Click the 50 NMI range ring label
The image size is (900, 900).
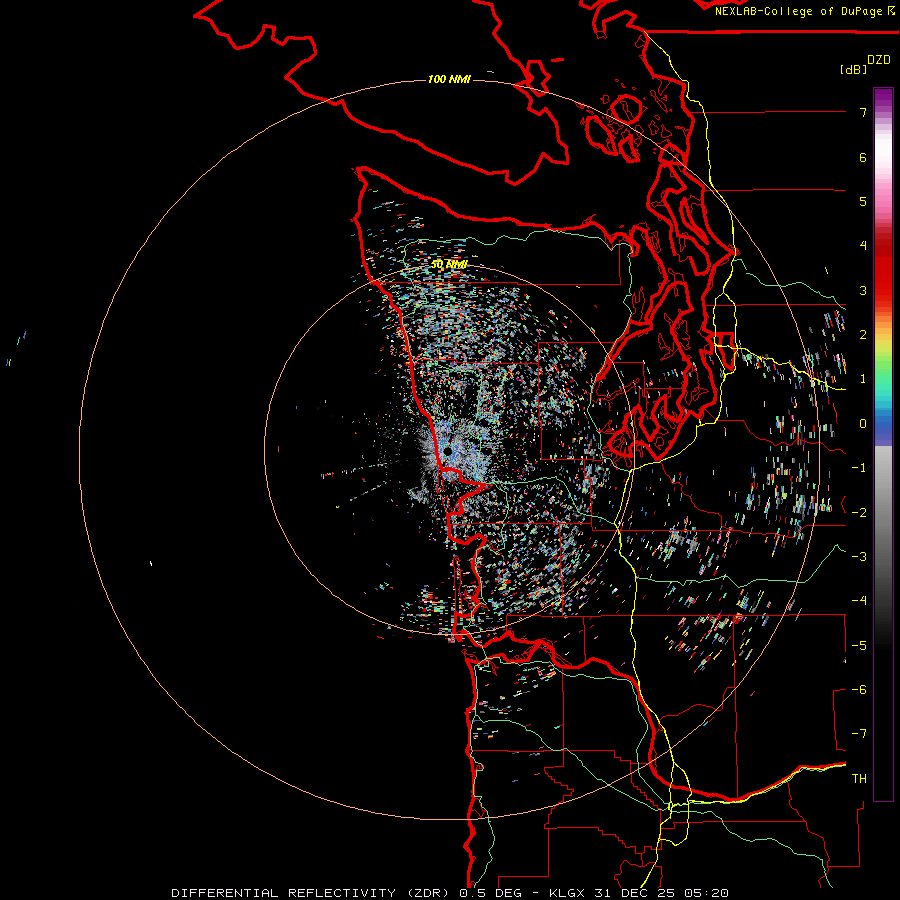point(449,265)
